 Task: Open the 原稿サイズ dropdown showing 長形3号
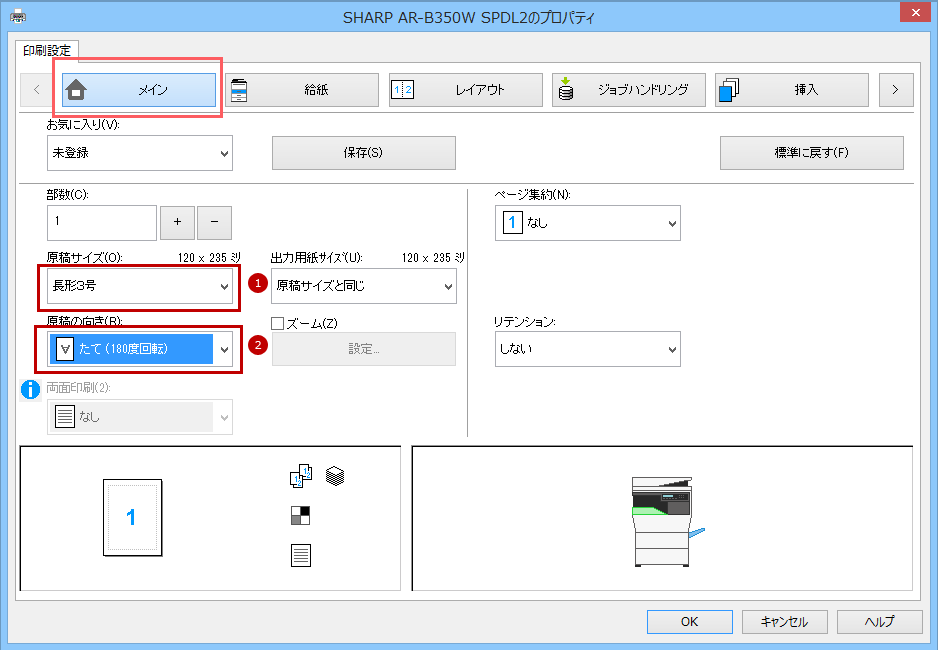[x=140, y=286]
